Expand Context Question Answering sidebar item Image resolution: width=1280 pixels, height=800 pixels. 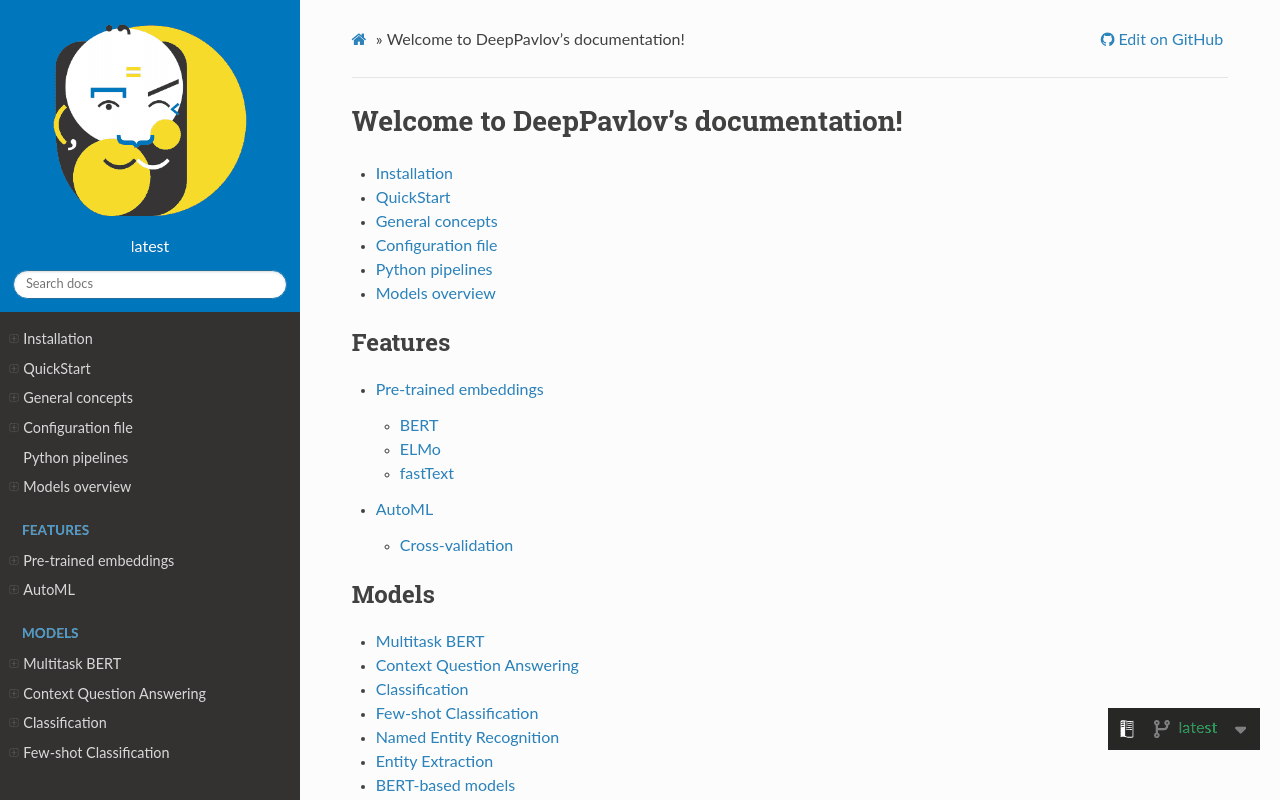pos(14,694)
